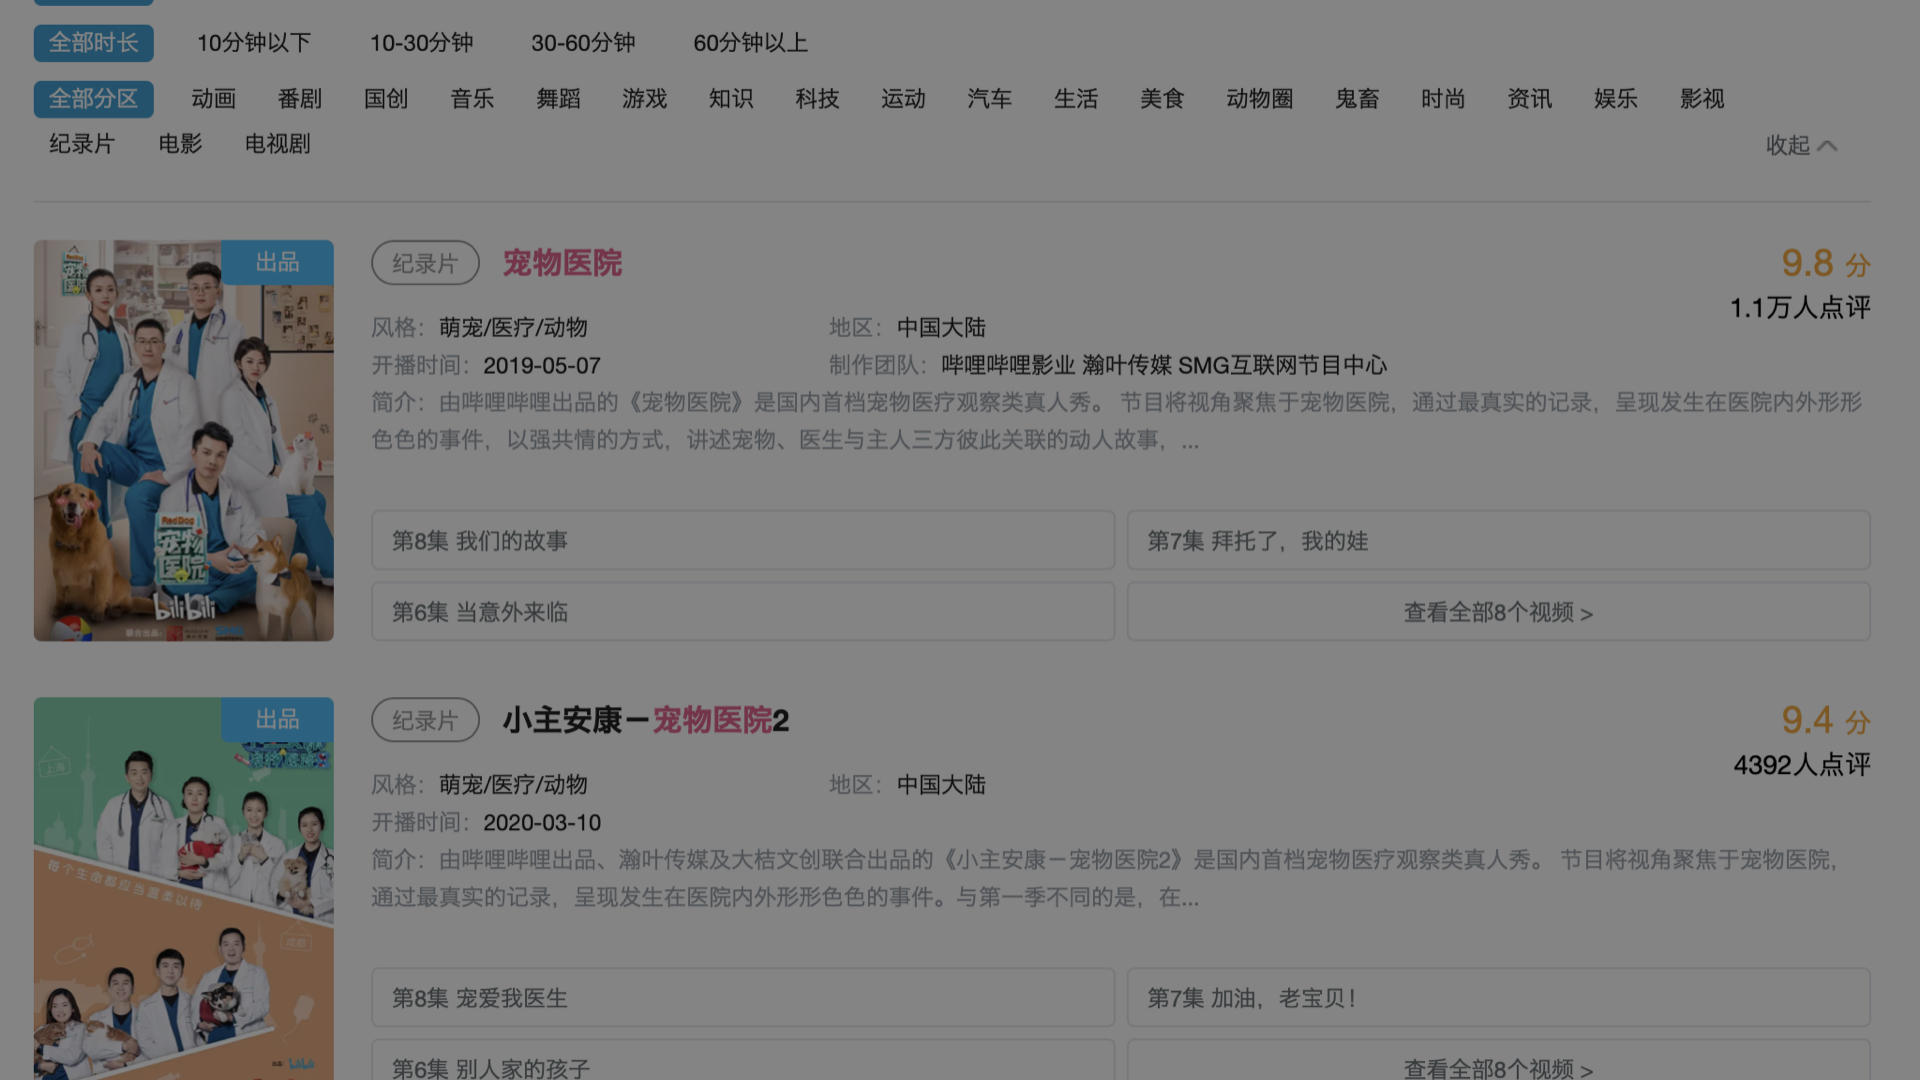1920x1080 pixels.
Task: Play episode 第7集 拜托了，我的娃
Action: 1498,541
